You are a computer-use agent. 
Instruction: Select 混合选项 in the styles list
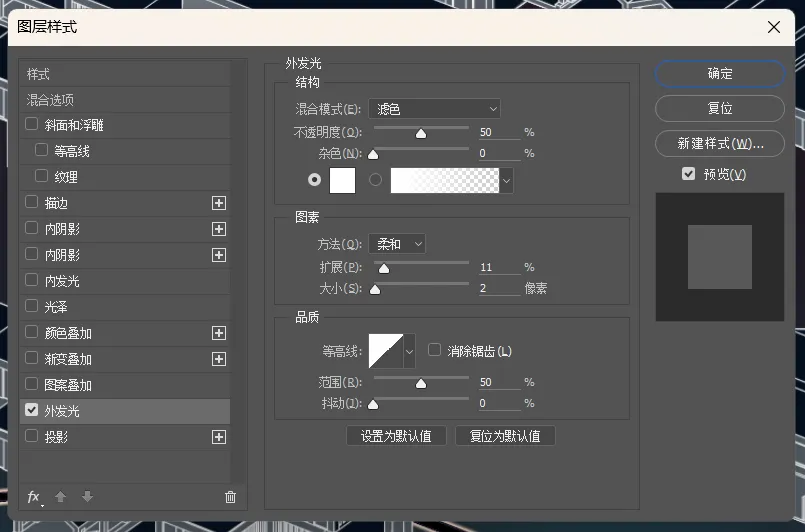coord(51,100)
